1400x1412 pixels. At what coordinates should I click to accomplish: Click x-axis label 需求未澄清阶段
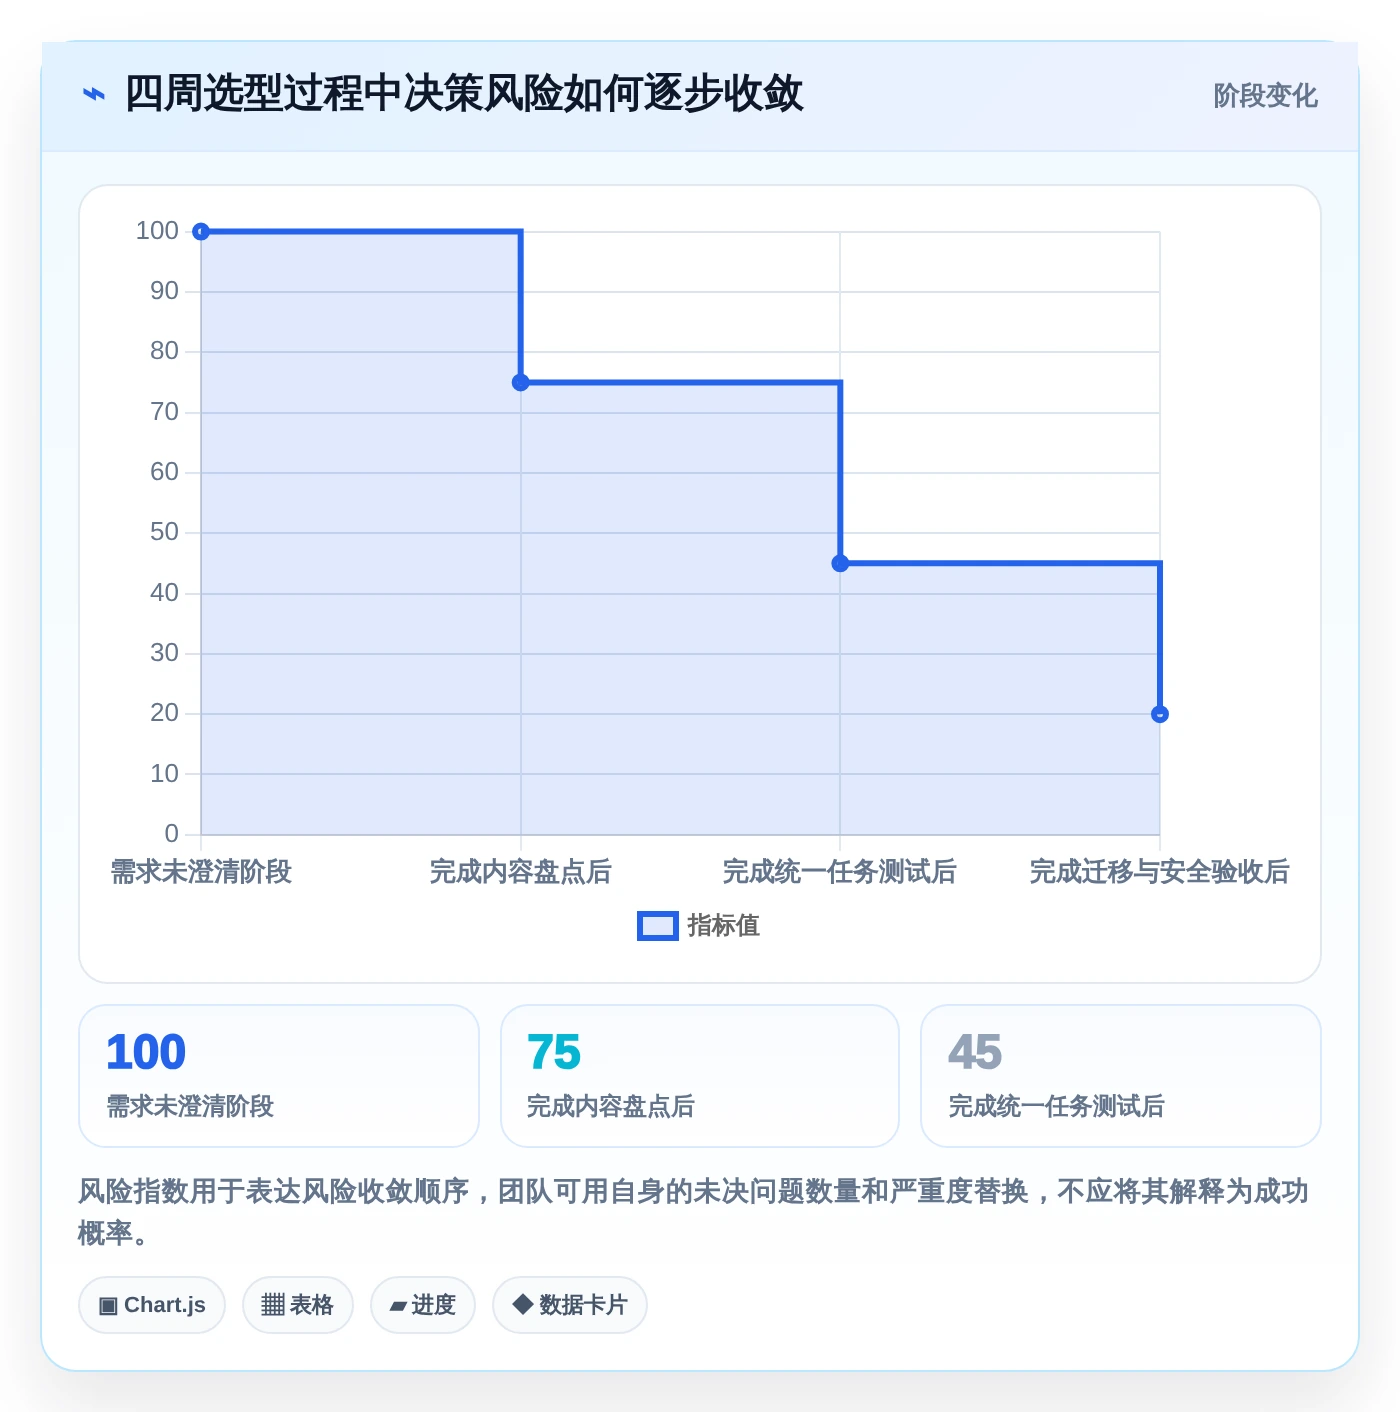(x=201, y=872)
